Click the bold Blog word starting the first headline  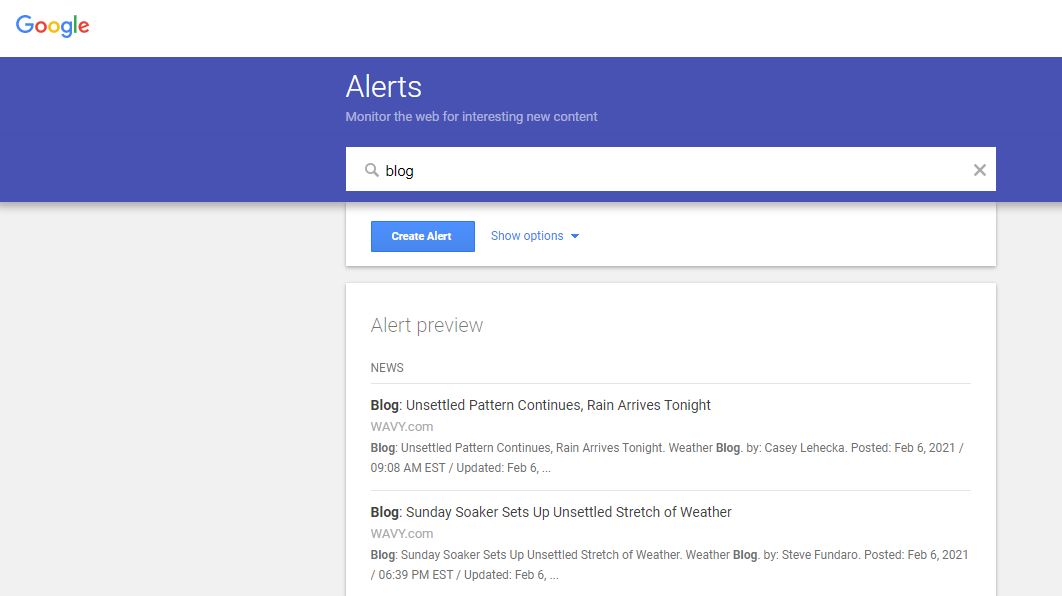385,405
